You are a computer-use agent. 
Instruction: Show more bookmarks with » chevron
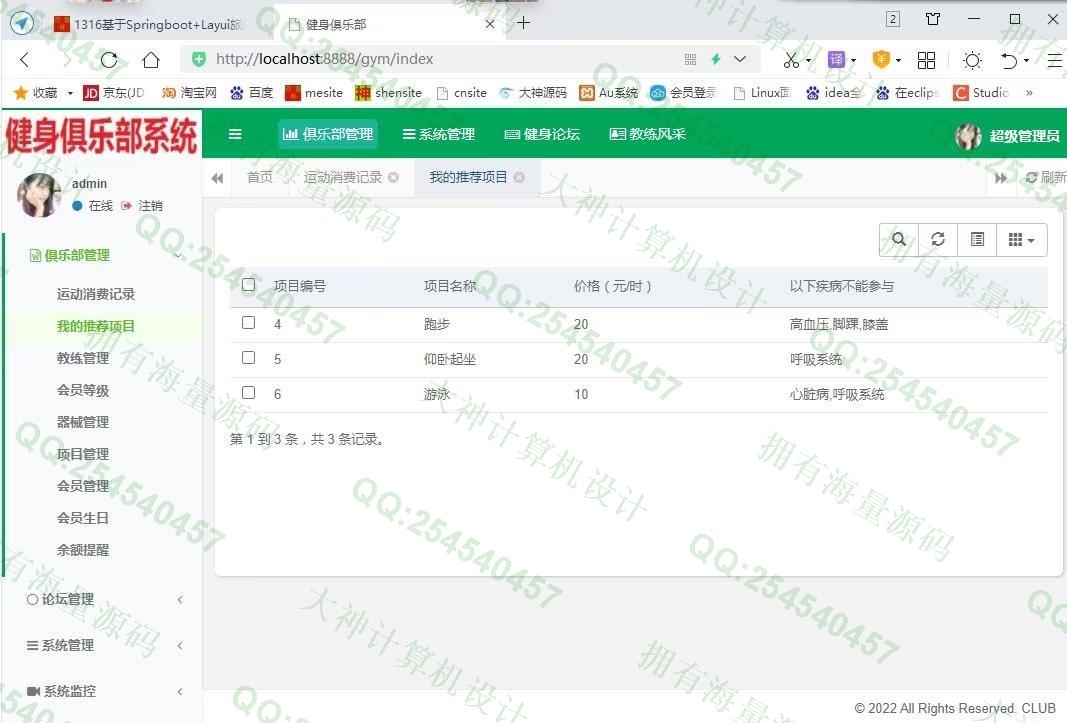click(1029, 93)
